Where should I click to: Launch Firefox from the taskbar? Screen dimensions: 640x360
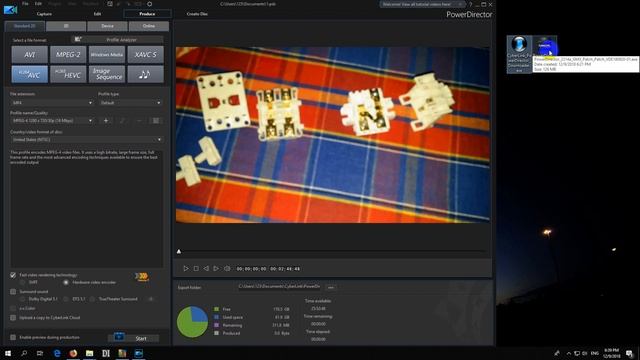pyautogui.click(x=73, y=353)
